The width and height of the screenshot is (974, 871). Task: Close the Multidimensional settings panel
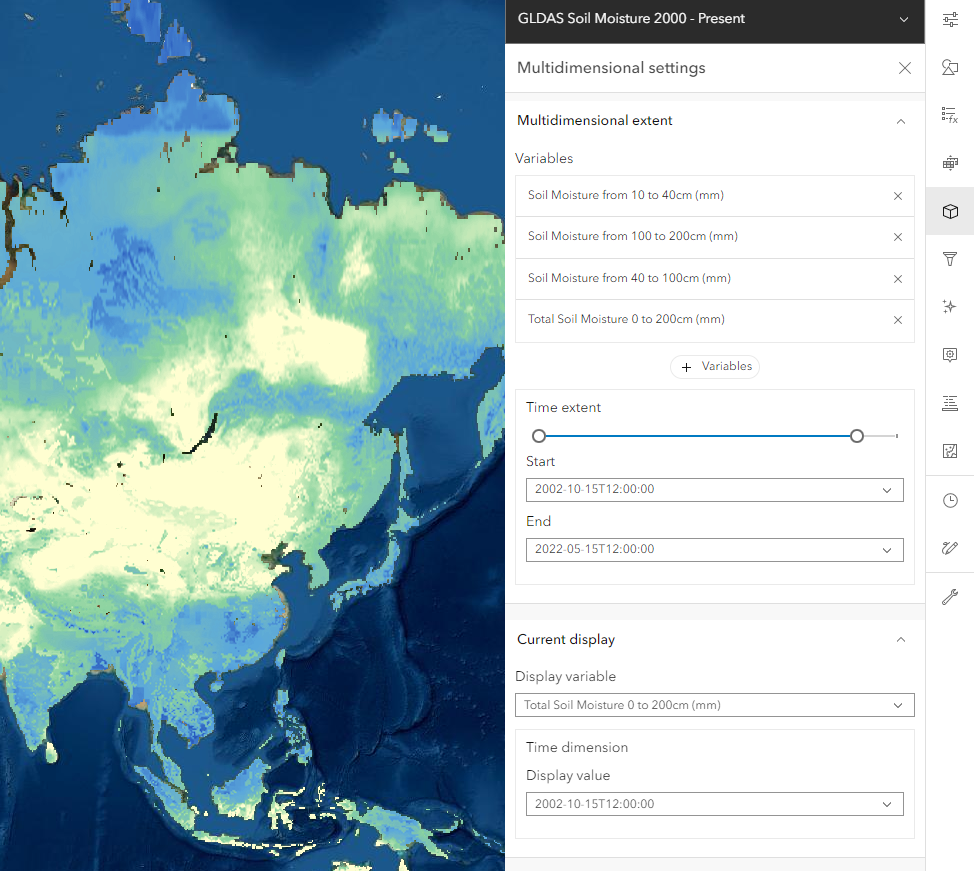[x=904, y=68]
